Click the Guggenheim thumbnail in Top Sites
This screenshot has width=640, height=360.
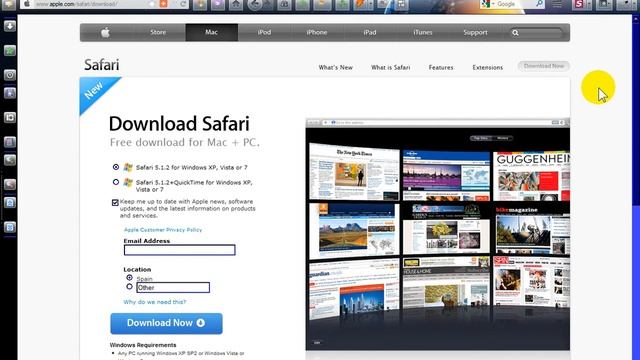531,176
